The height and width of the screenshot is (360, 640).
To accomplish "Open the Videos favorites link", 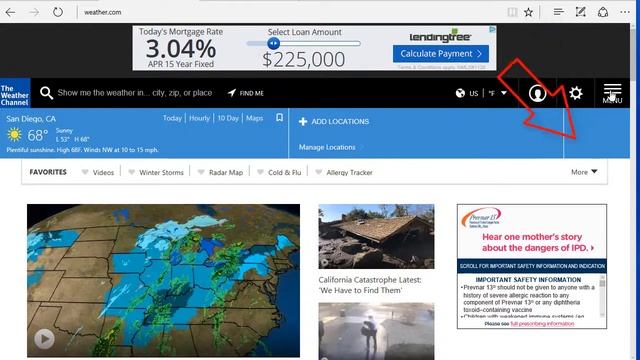I will (103, 173).
